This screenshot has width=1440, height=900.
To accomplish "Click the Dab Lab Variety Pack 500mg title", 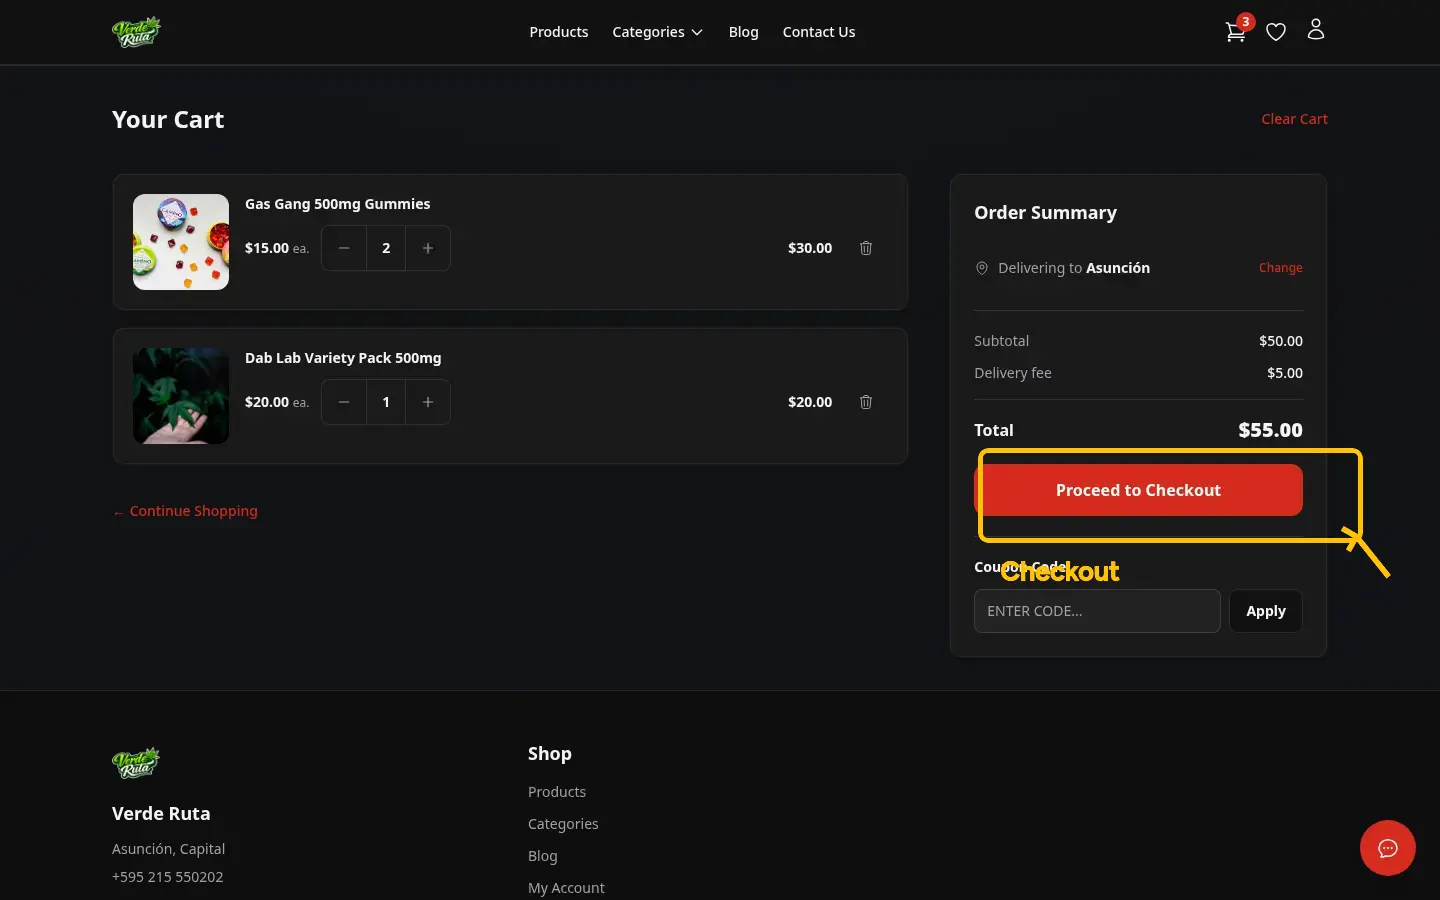I will pyautogui.click(x=343, y=358).
